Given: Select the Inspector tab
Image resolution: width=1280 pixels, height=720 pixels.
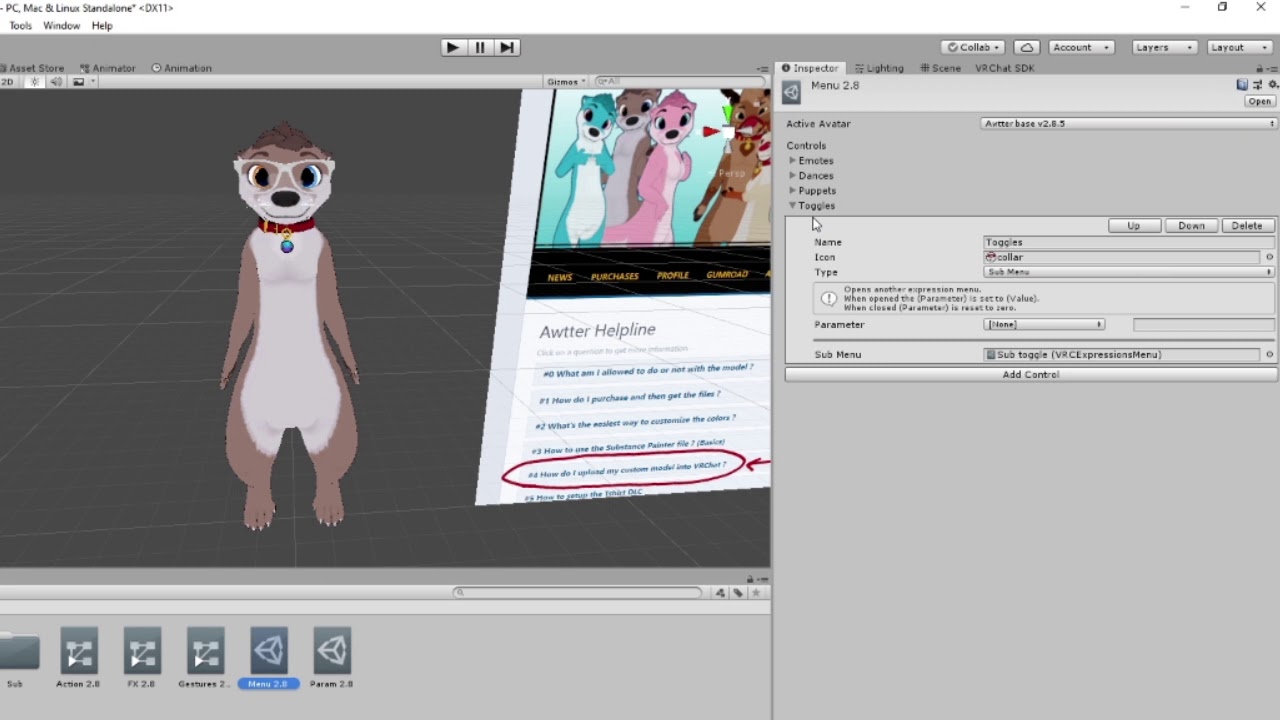Looking at the screenshot, I should coord(810,68).
